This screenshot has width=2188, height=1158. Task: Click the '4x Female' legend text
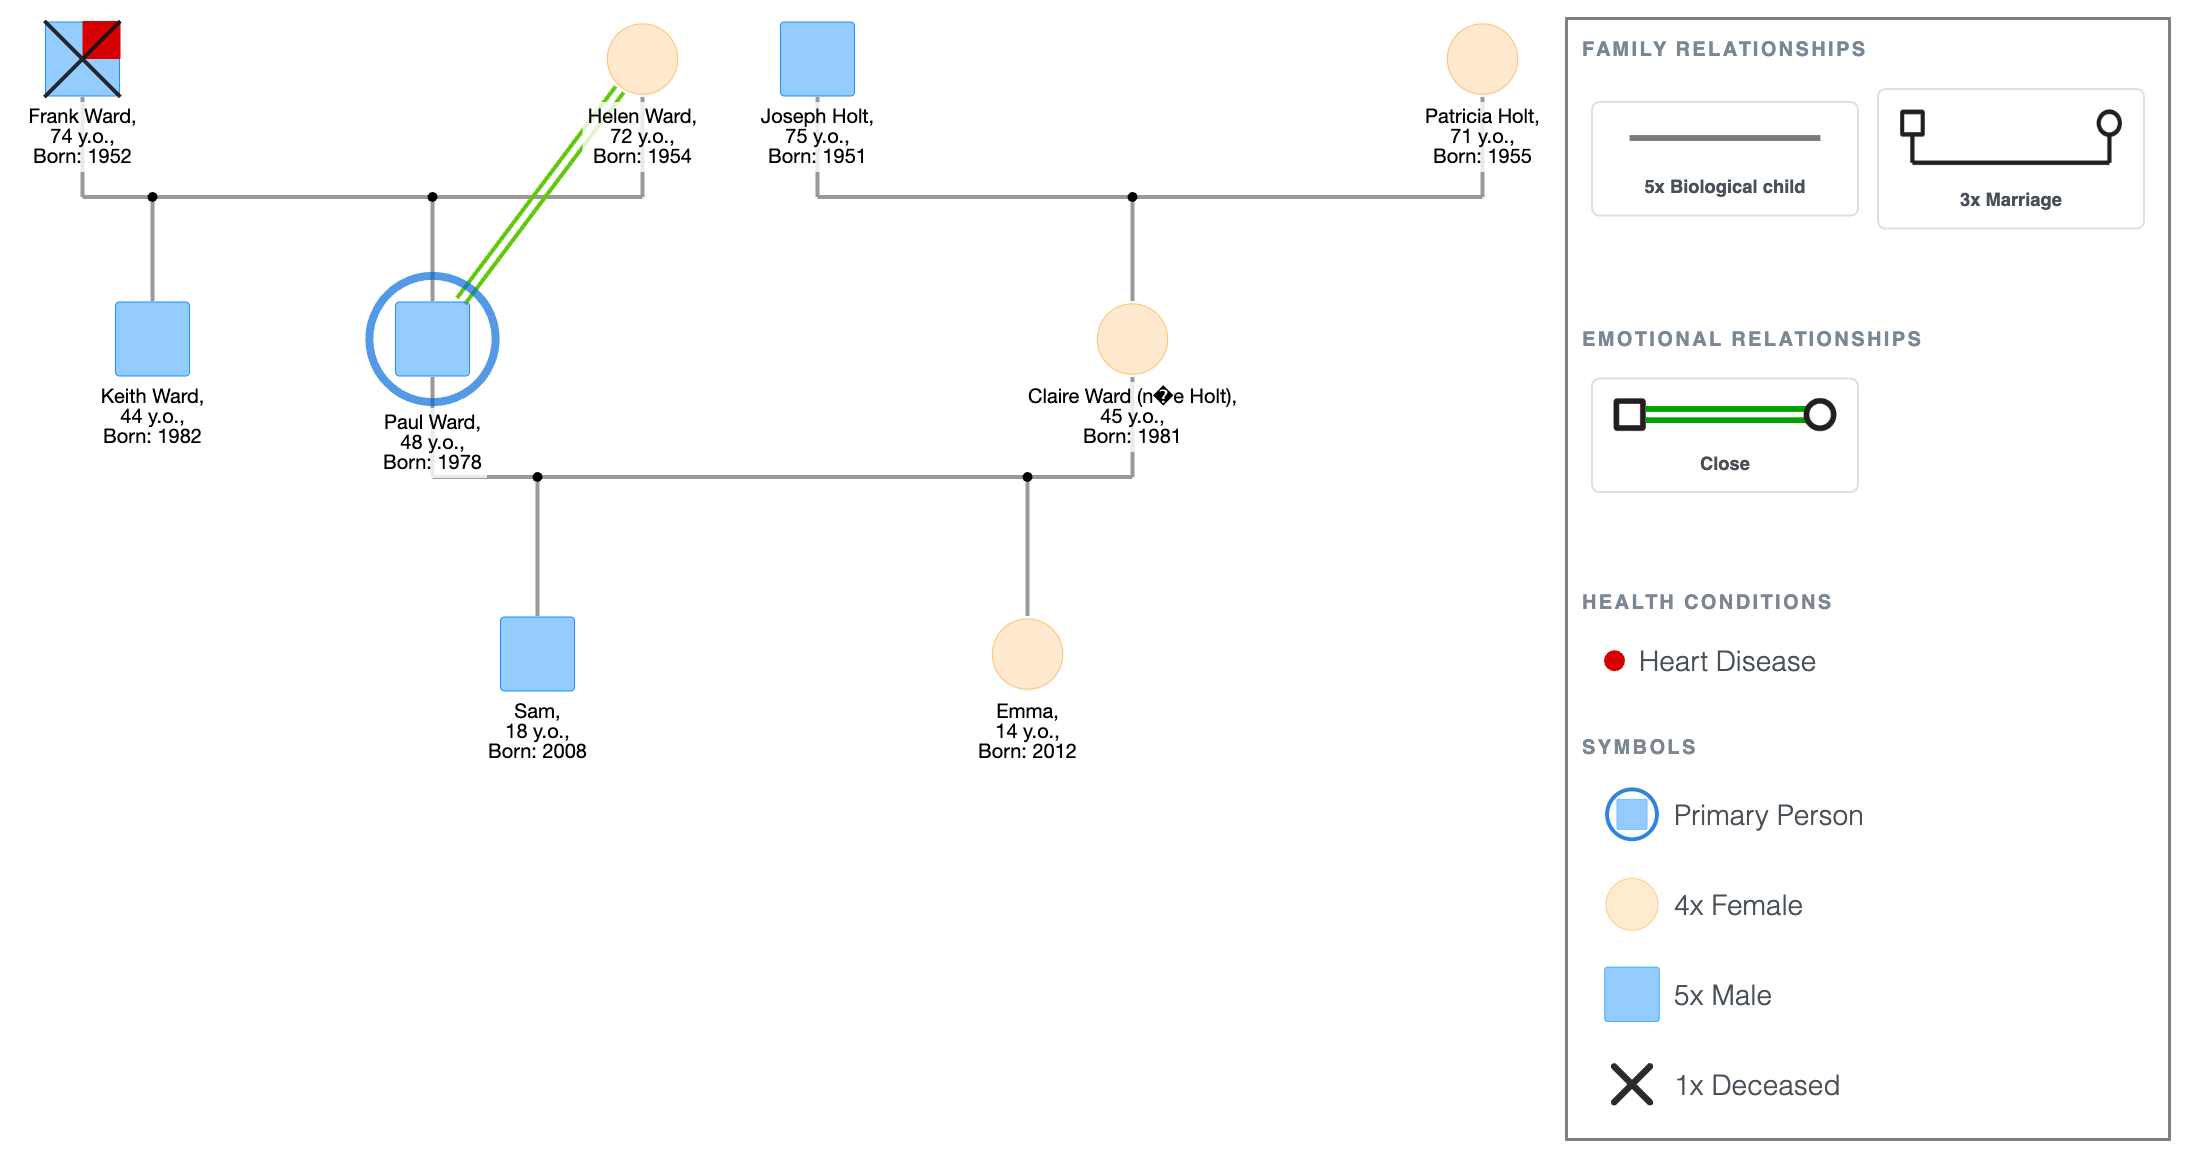coord(1738,905)
